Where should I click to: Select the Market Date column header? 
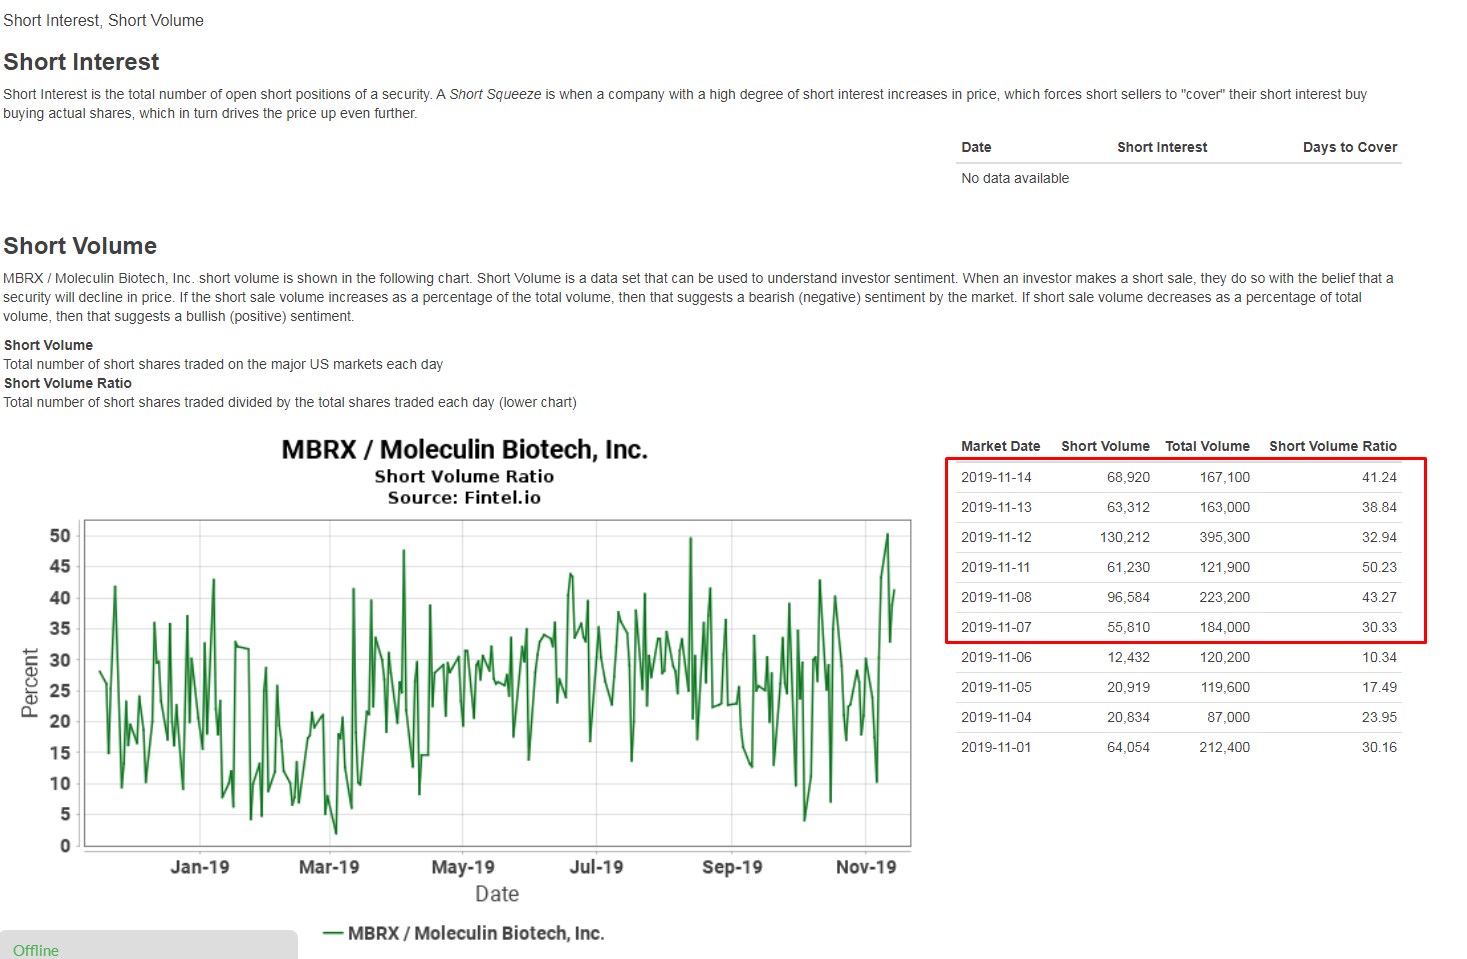1000,446
